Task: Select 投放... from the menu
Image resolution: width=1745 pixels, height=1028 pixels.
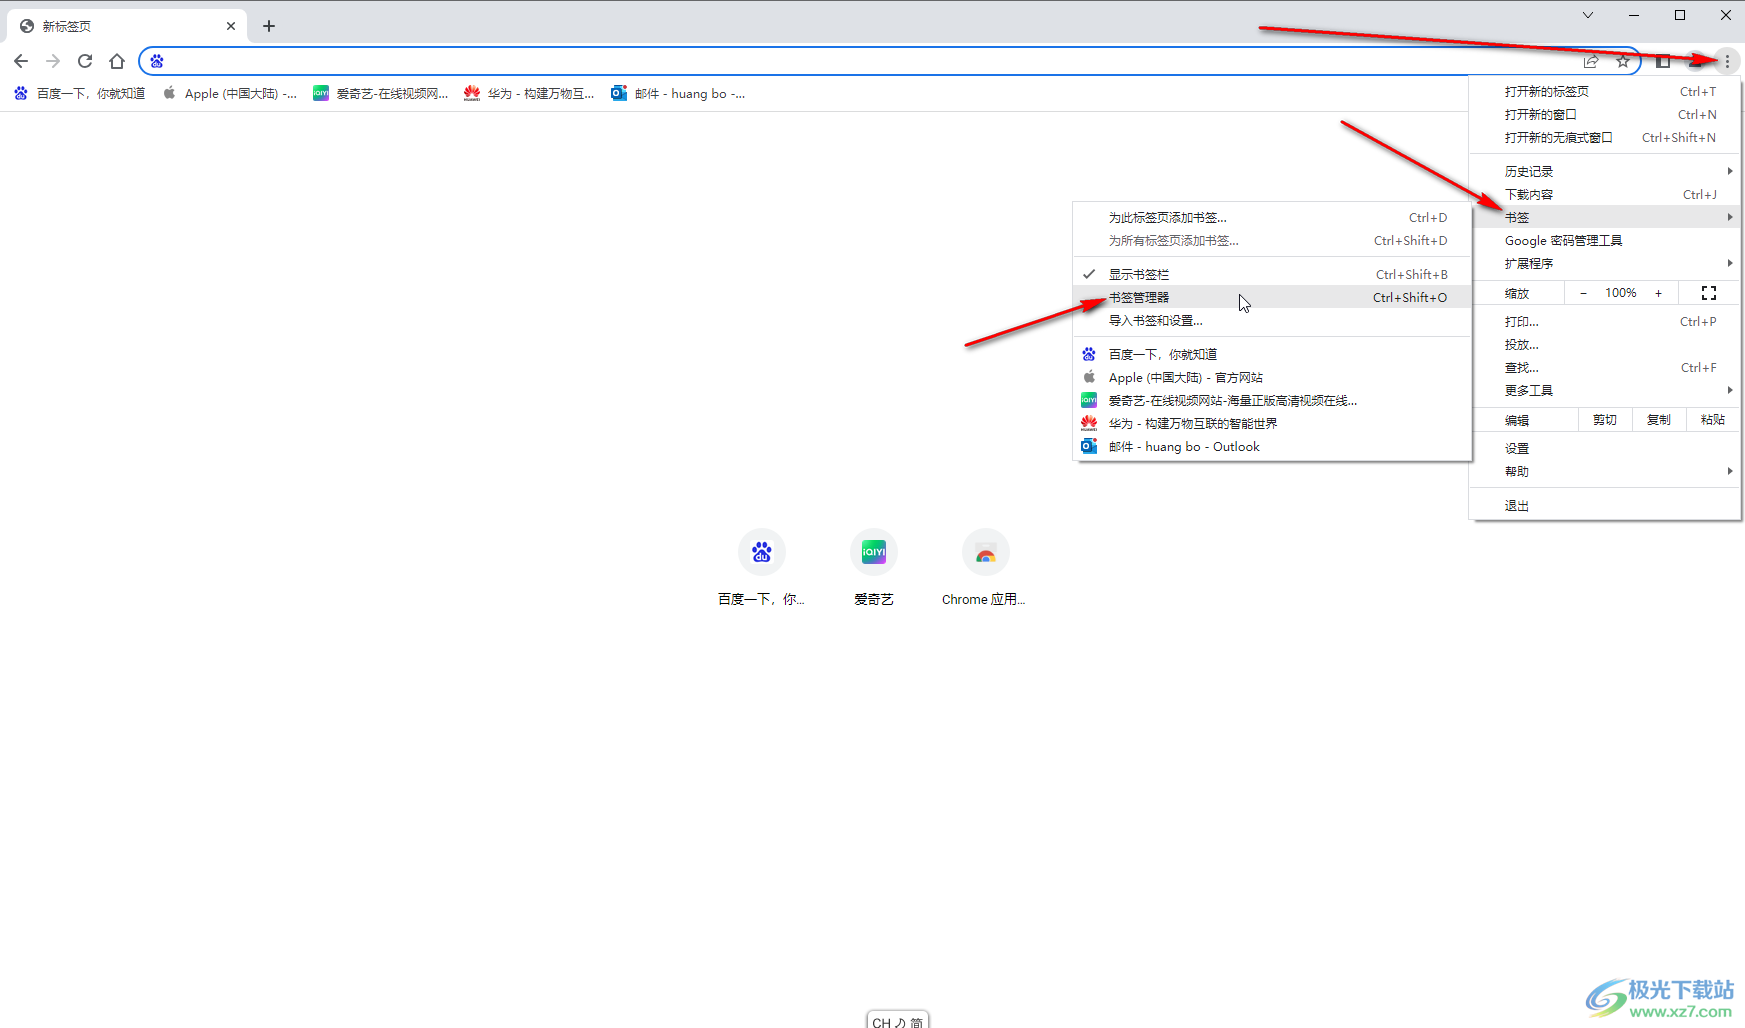Action: pyautogui.click(x=1605, y=344)
